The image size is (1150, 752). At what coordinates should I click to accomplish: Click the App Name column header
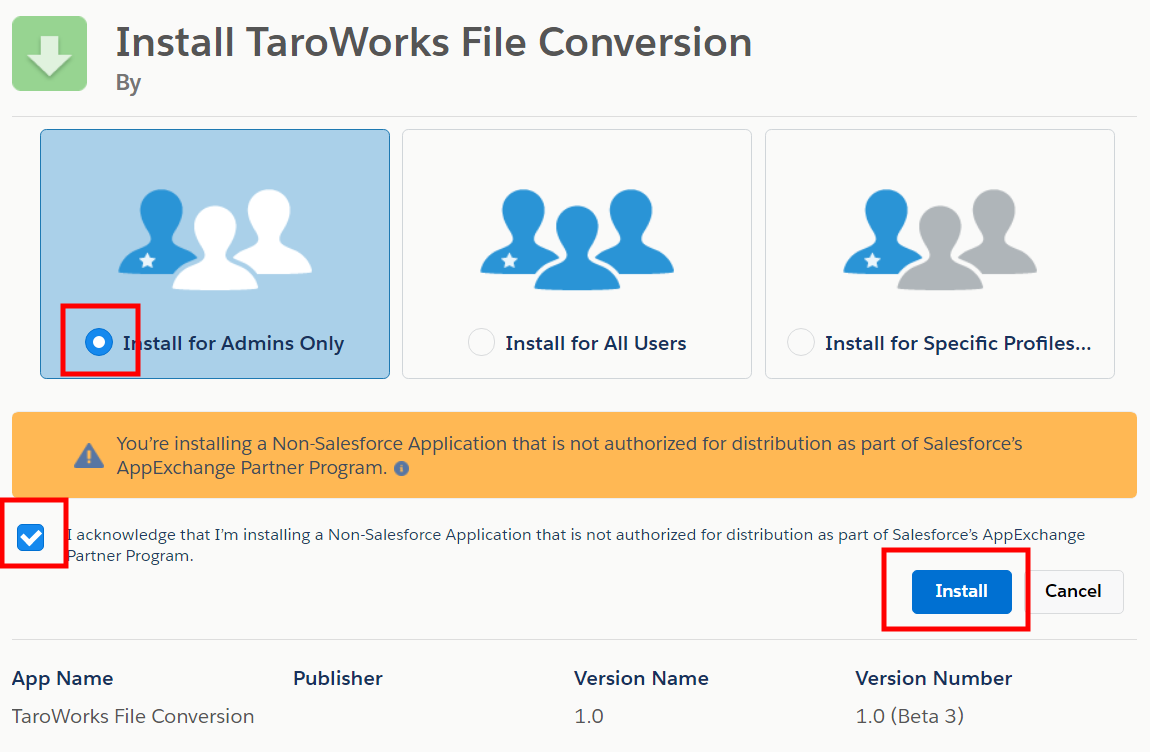pos(62,678)
